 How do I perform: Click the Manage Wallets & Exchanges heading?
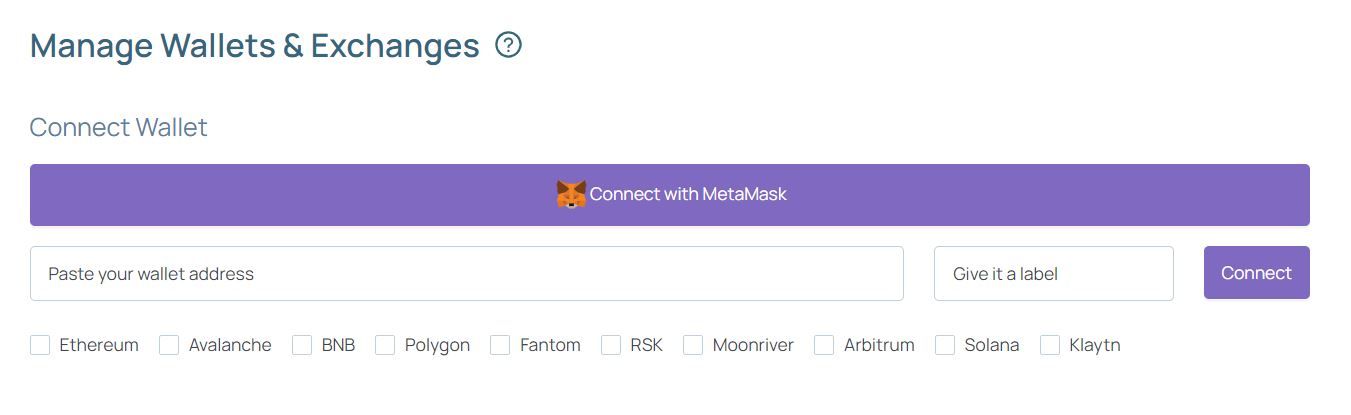(x=255, y=46)
